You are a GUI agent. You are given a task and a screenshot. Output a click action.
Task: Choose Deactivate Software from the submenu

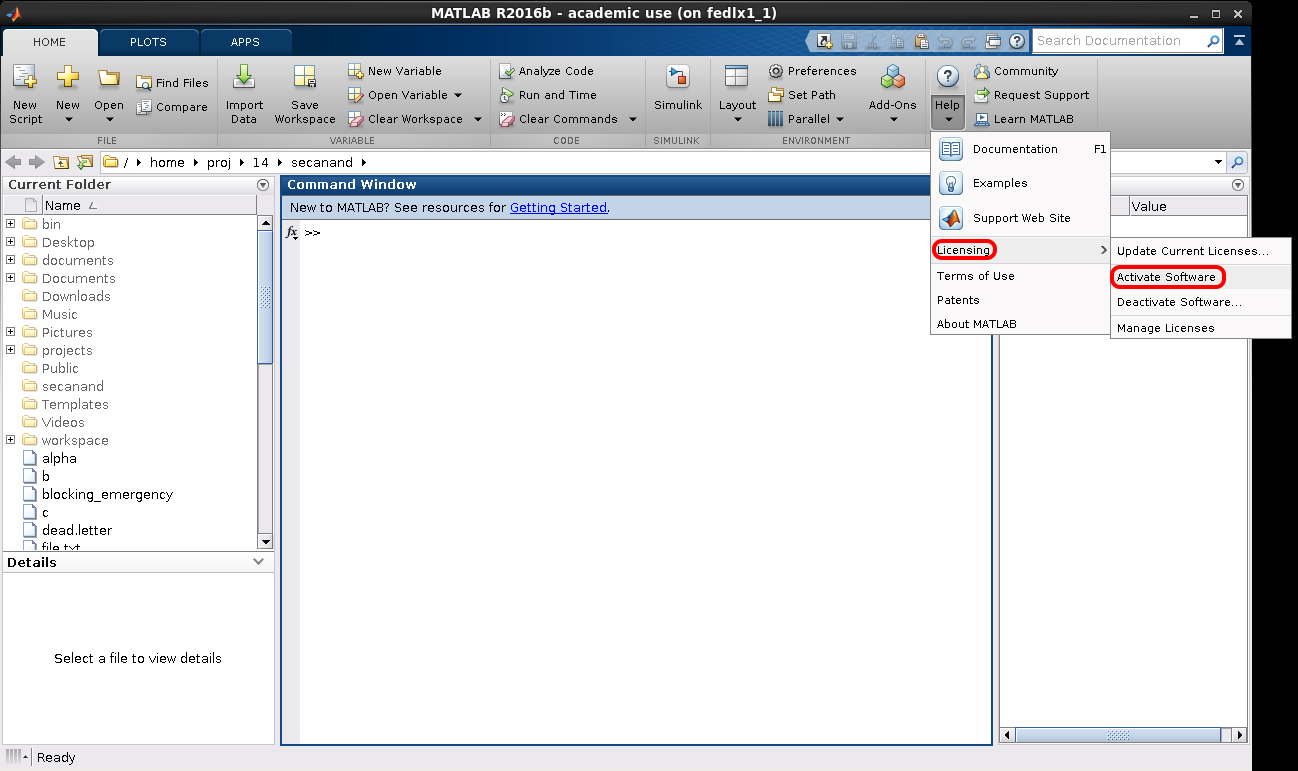point(1179,302)
